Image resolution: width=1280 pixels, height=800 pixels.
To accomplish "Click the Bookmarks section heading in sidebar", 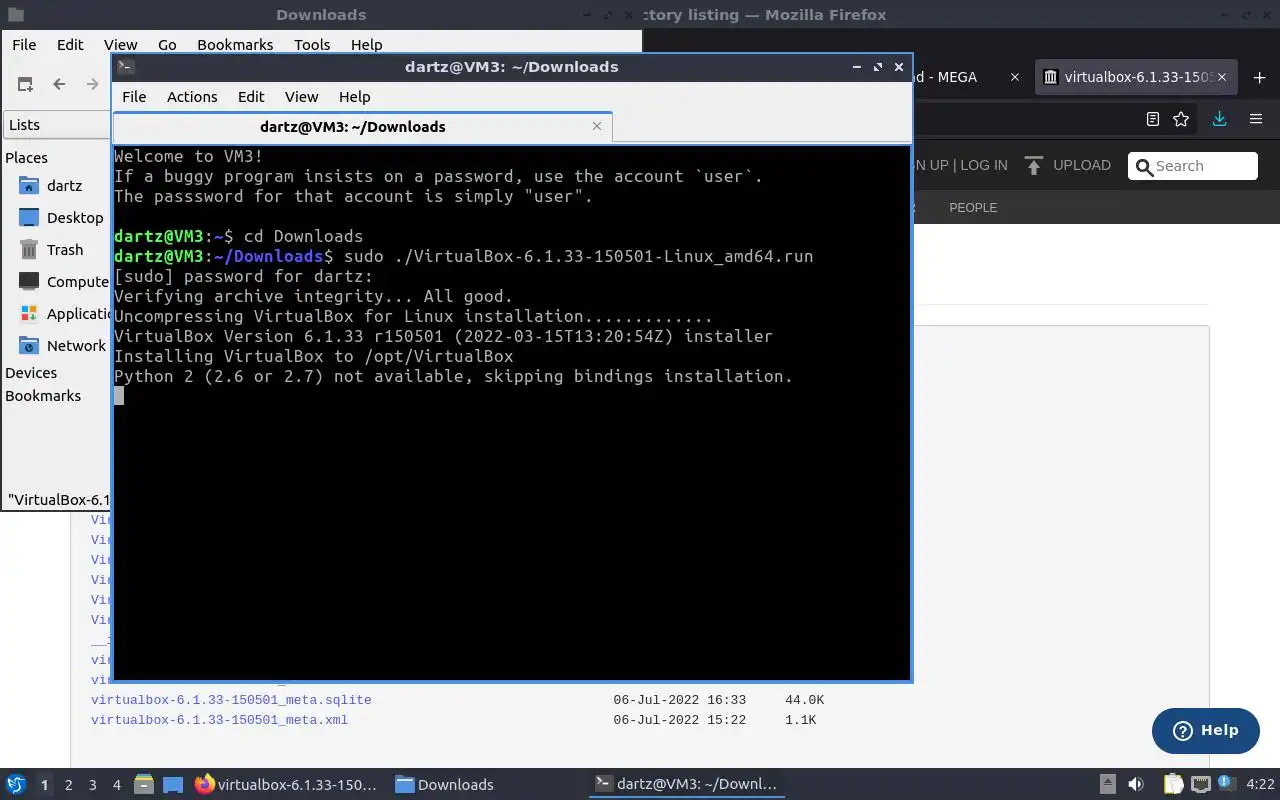I will click(x=43, y=396).
